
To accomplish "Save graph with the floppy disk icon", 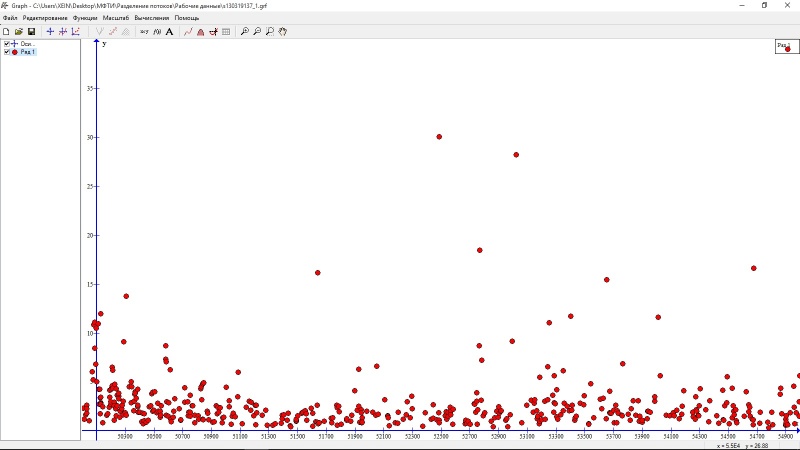I will 31,32.
